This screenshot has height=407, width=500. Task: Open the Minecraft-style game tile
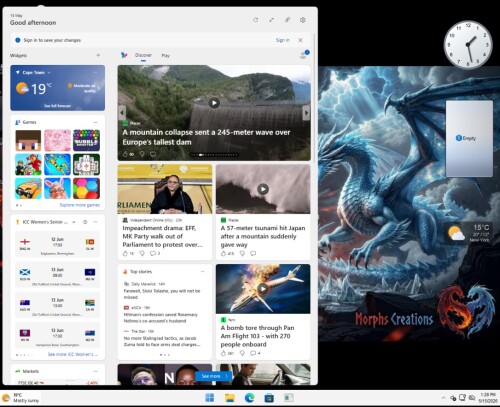coord(28,140)
